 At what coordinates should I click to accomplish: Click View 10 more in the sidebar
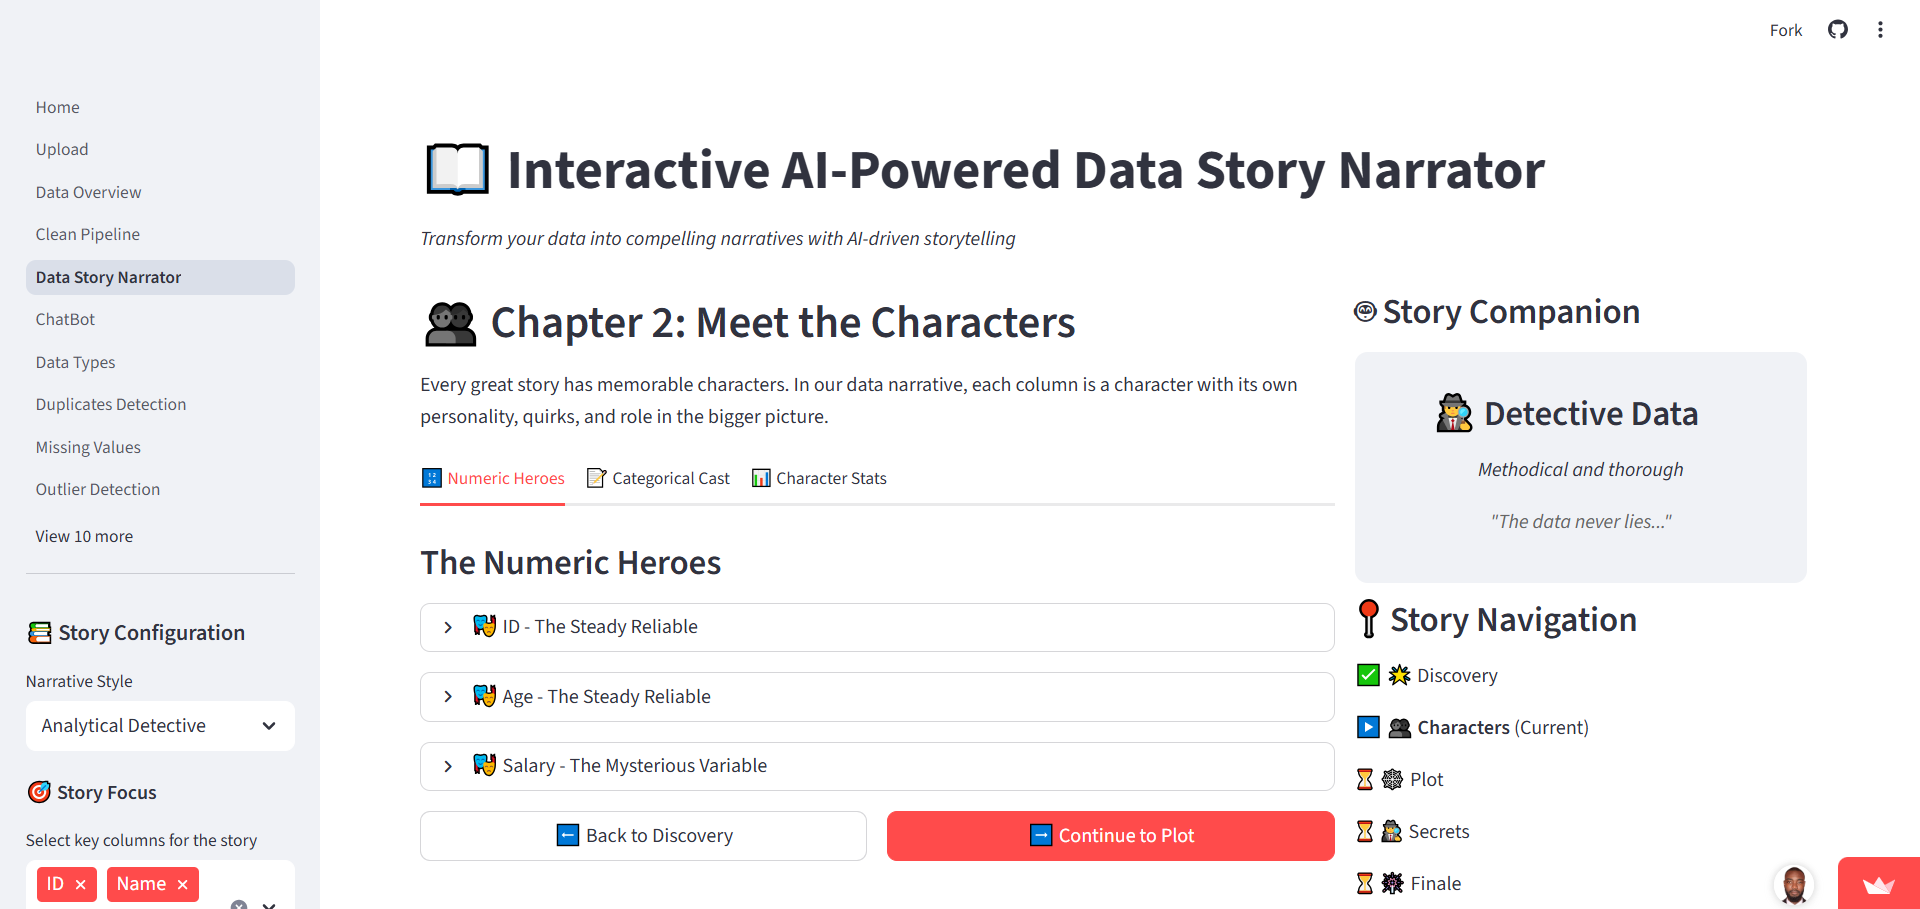(x=84, y=536)
